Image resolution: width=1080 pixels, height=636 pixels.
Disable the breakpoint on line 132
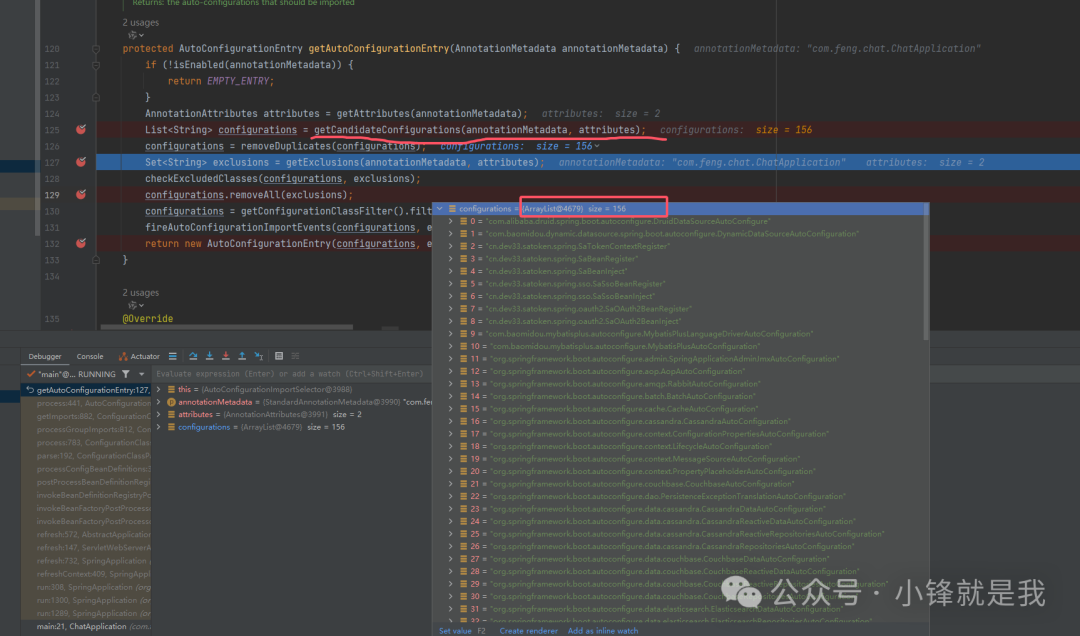pos(81,243)
